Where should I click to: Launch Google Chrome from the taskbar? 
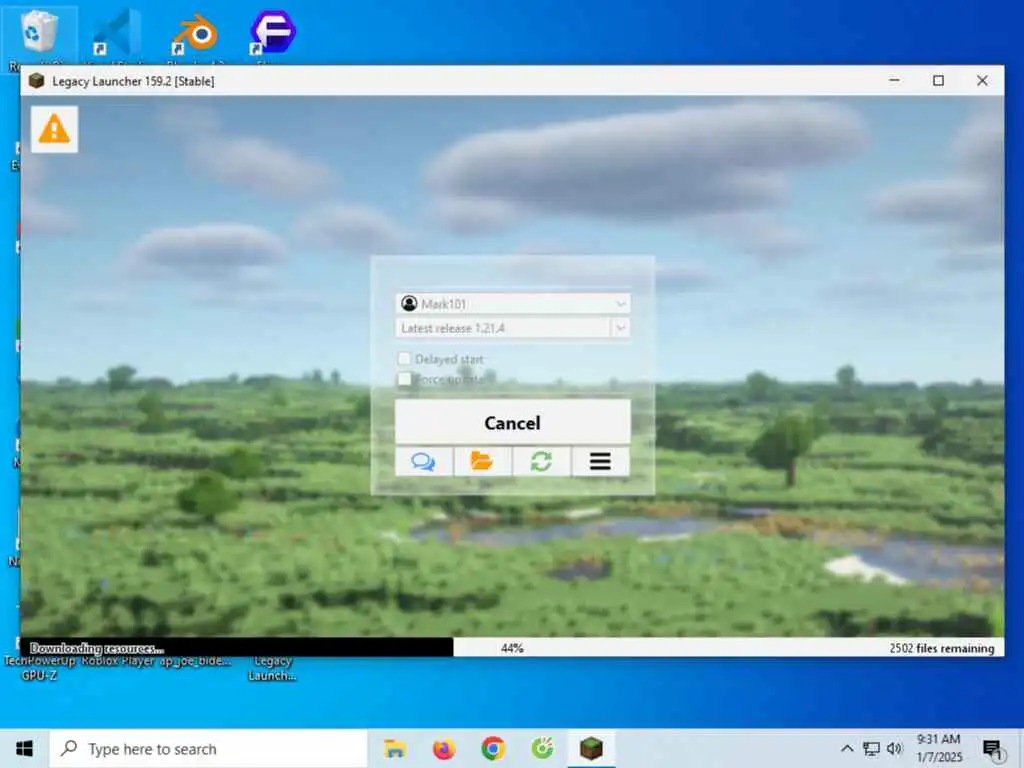point(493,748)
